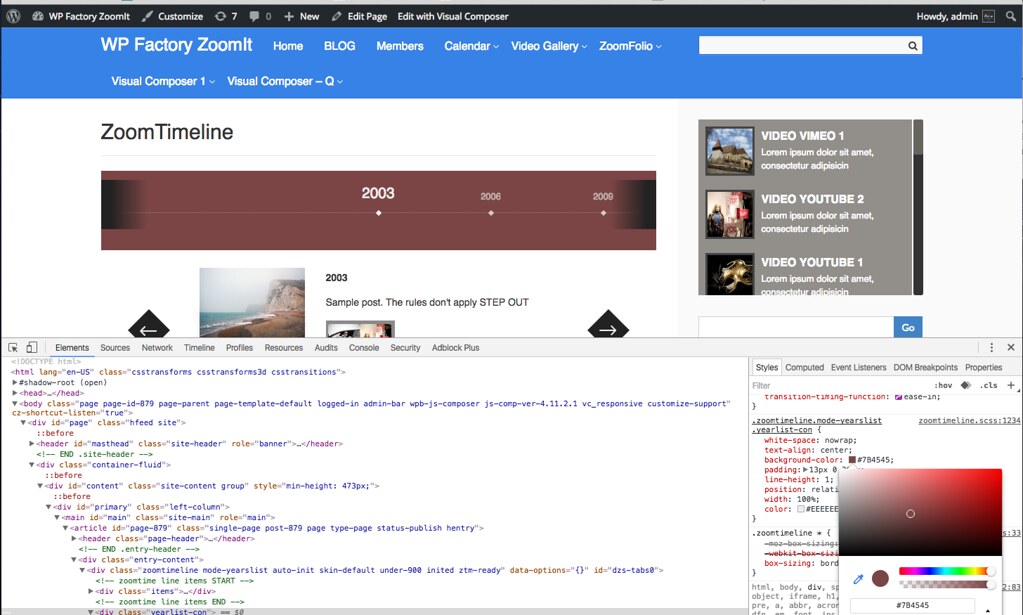1023x615 pixels.
Task: Activate the inspect element picker in DevTools
Action: (13, 348)
